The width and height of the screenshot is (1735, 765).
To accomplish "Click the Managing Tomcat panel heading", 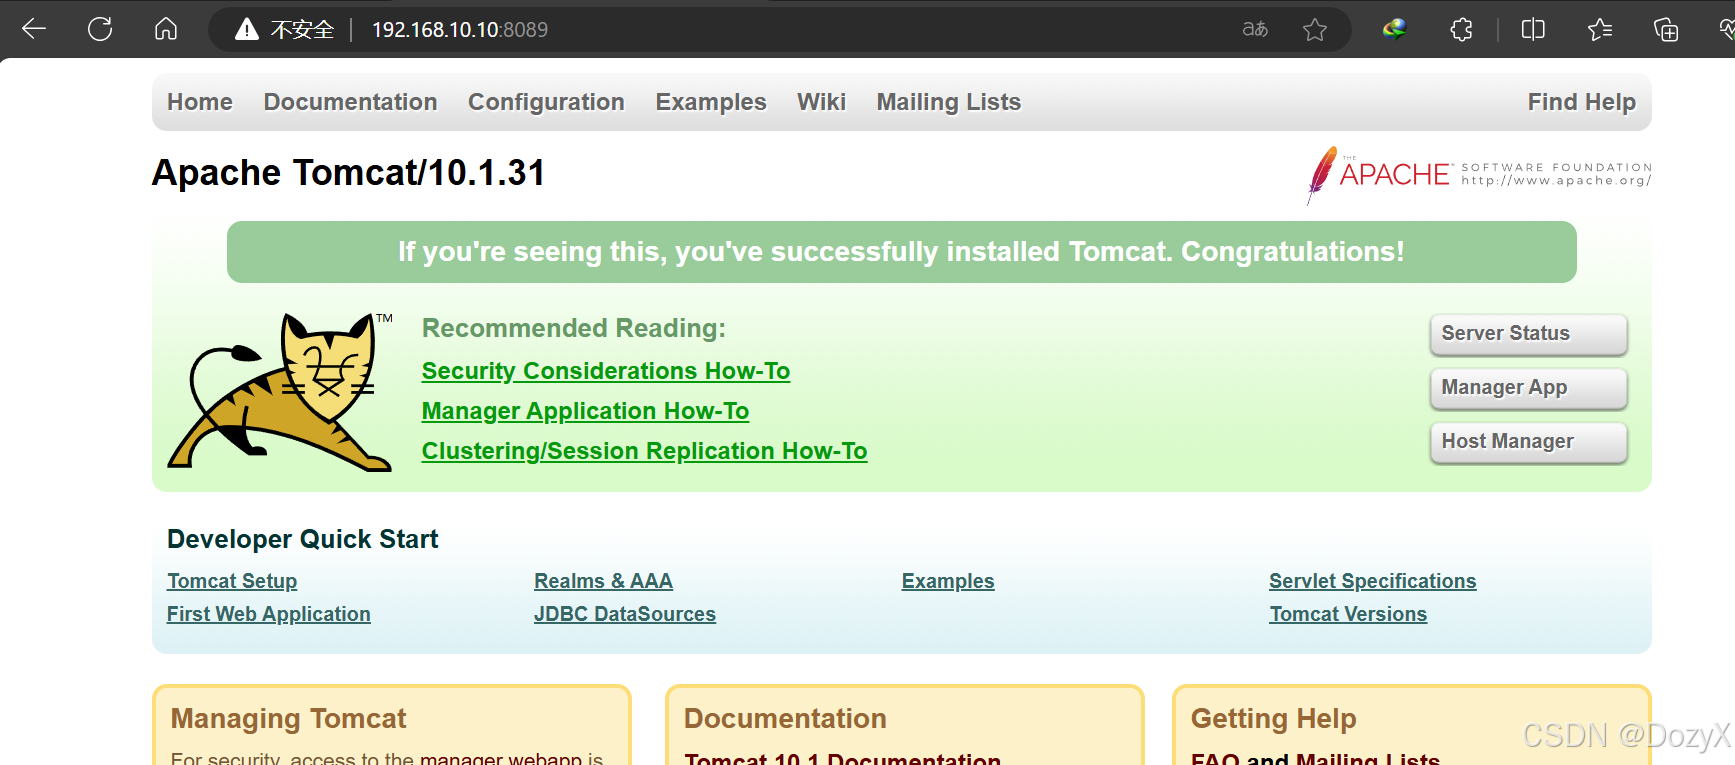I will tap(289, 718).
